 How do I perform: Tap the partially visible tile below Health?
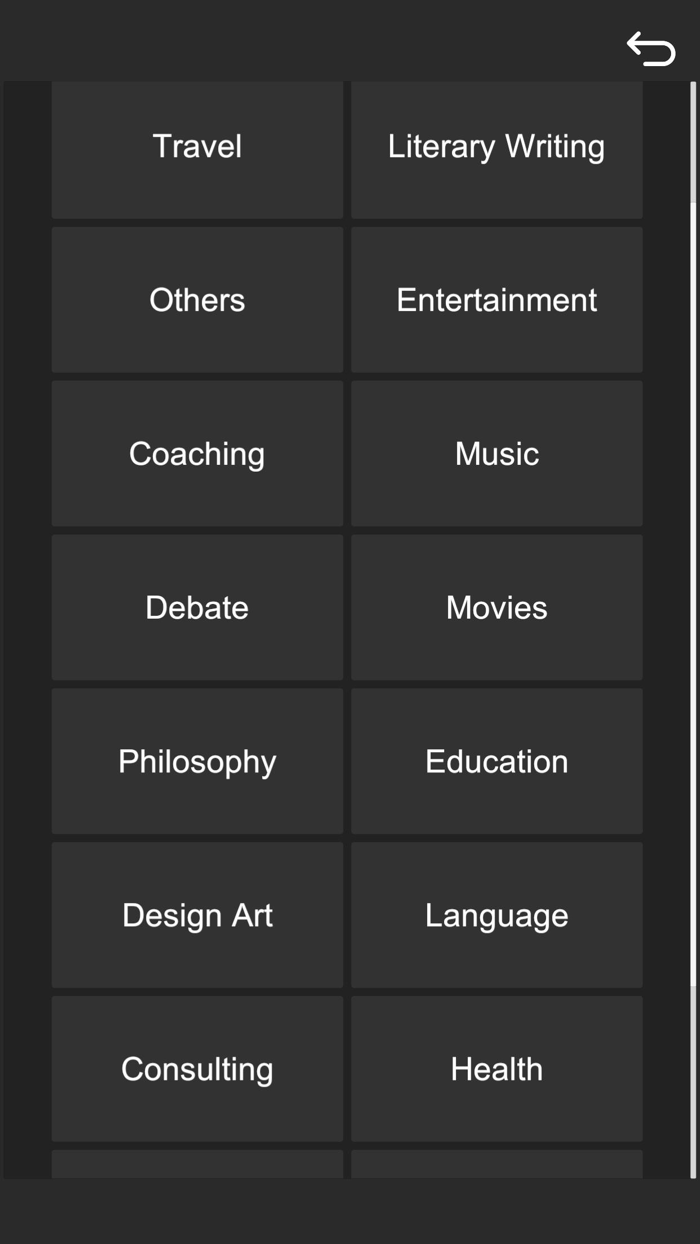(496, 1164)
